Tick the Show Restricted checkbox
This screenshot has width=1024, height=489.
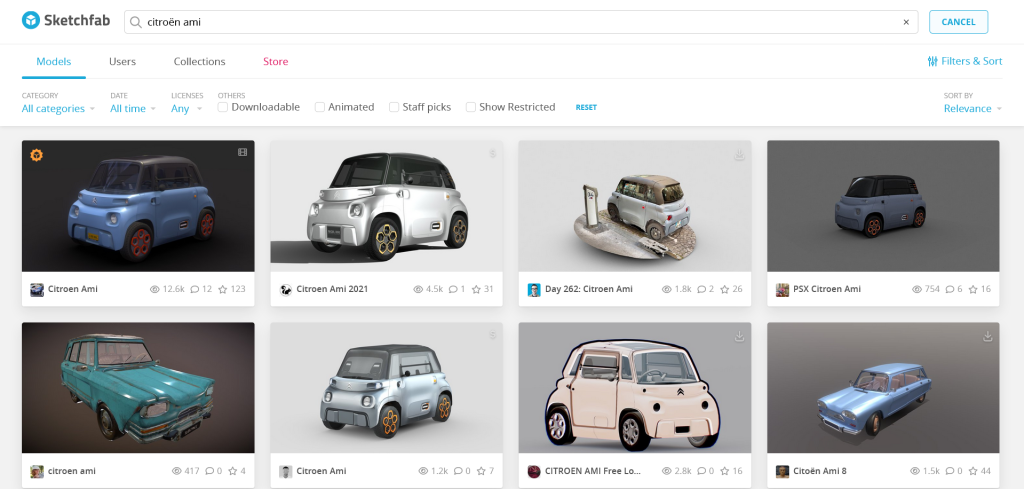(x=470, y=107)
